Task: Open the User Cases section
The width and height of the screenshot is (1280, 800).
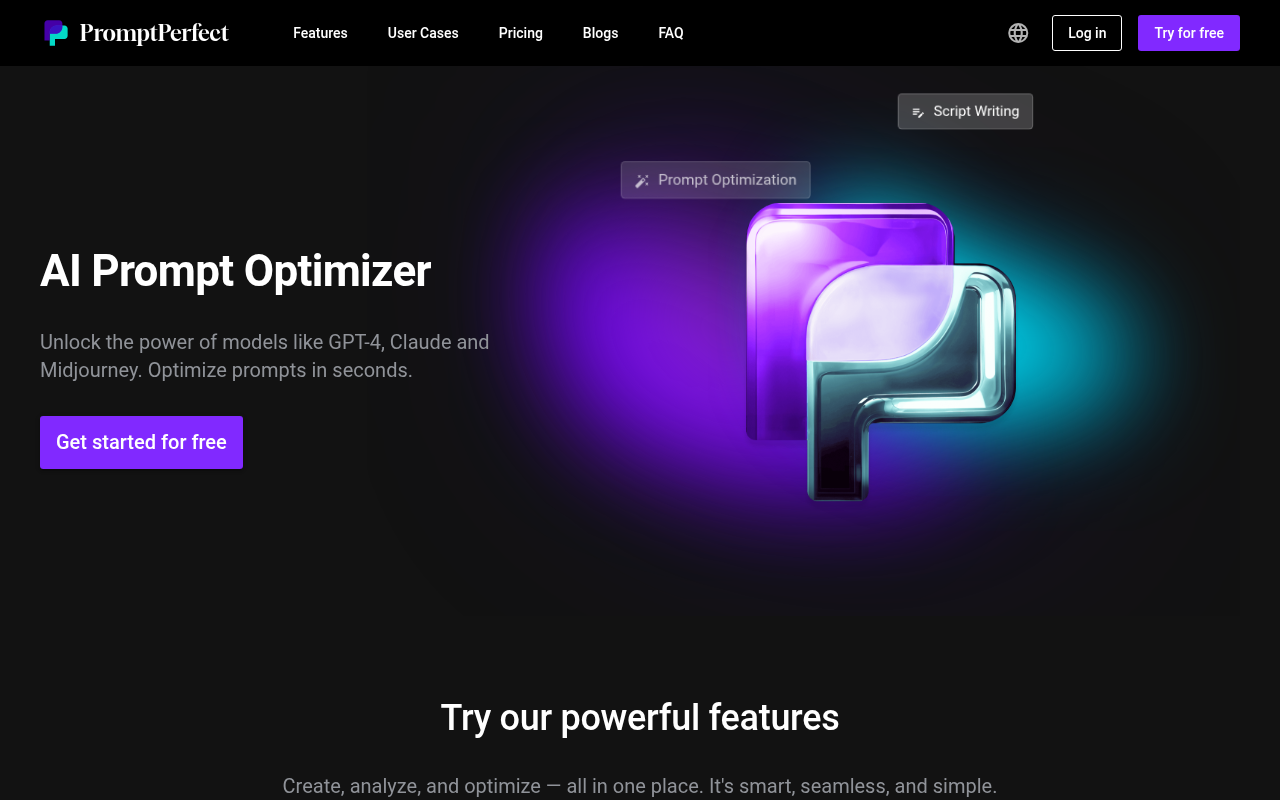Action: pos(422,33)
